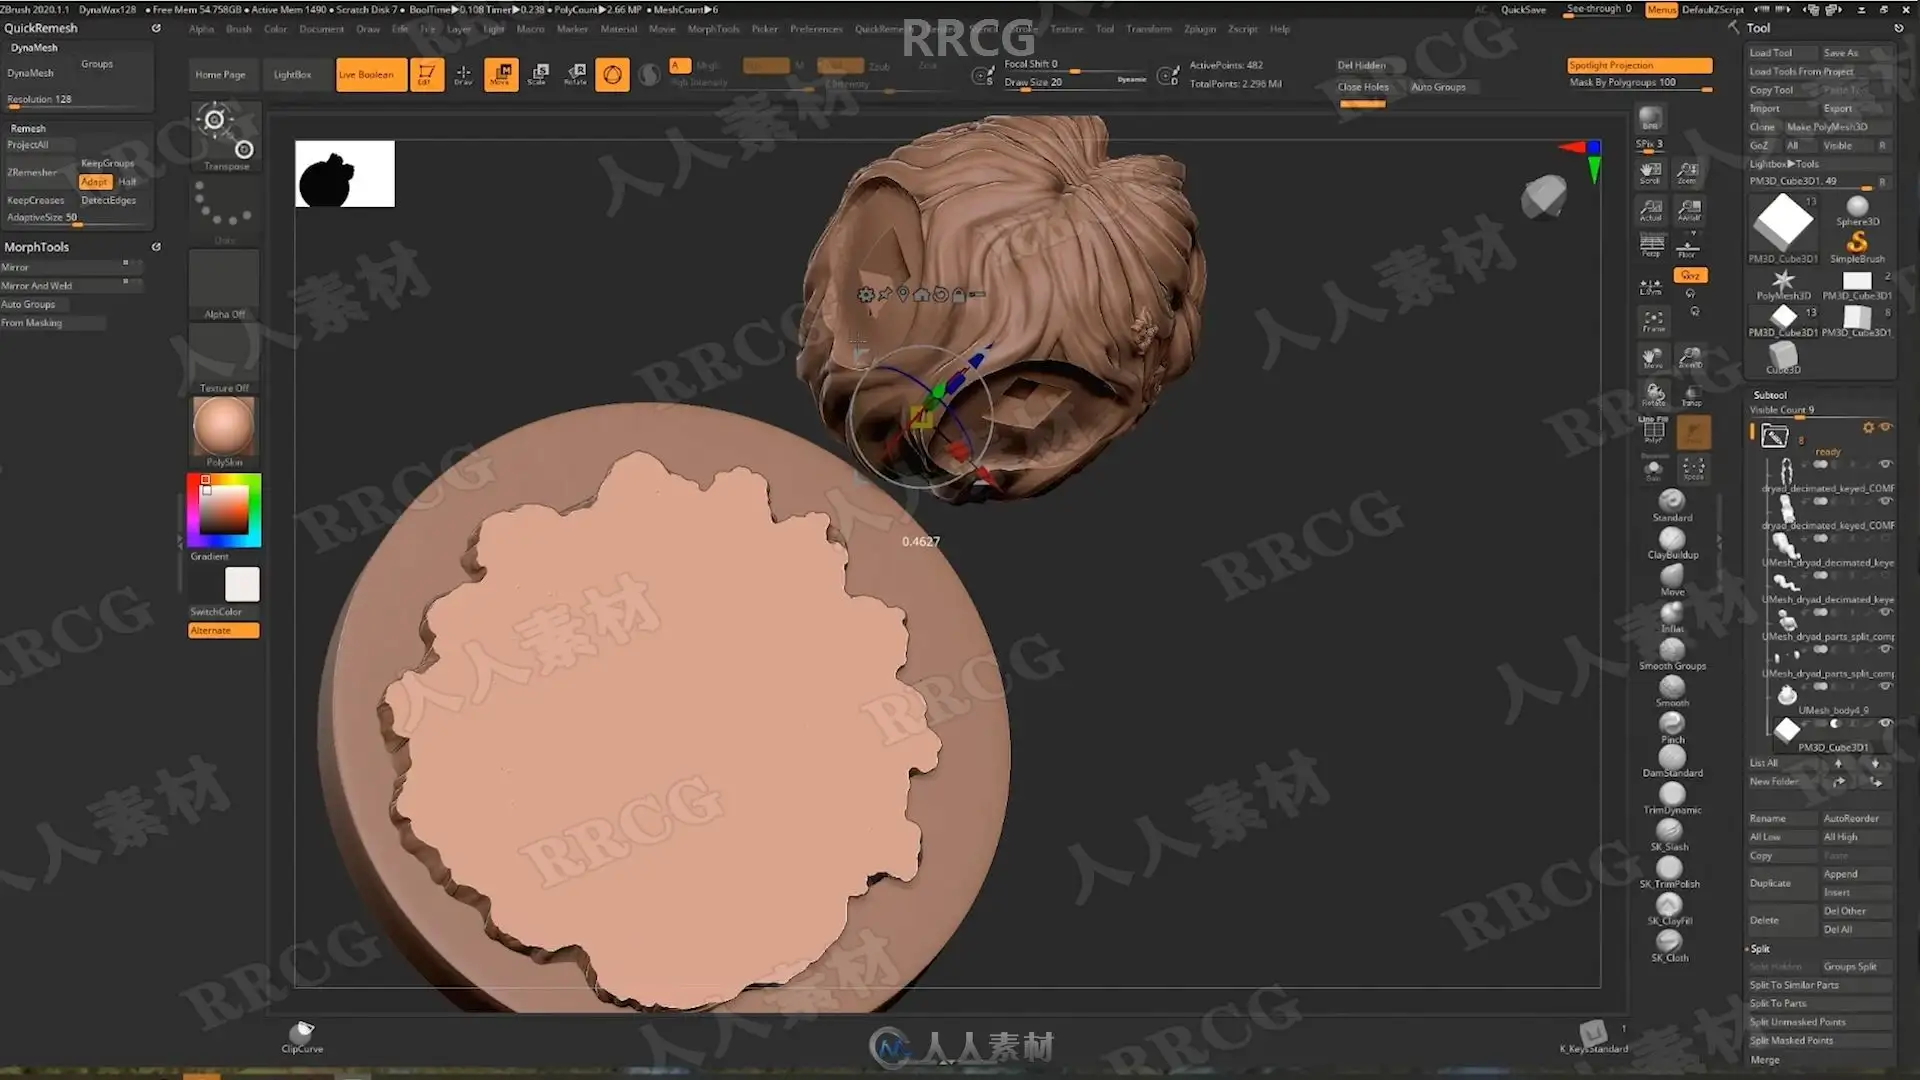Activate the Rotate transform icon
This screenshot has height=1080, width=1920.
click(575, 74)
